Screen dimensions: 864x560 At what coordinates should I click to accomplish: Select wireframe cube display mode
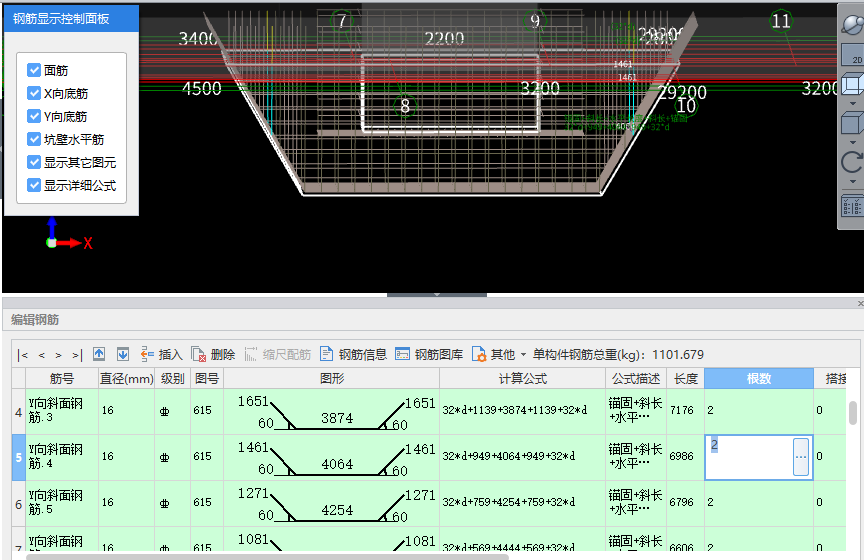852,85
